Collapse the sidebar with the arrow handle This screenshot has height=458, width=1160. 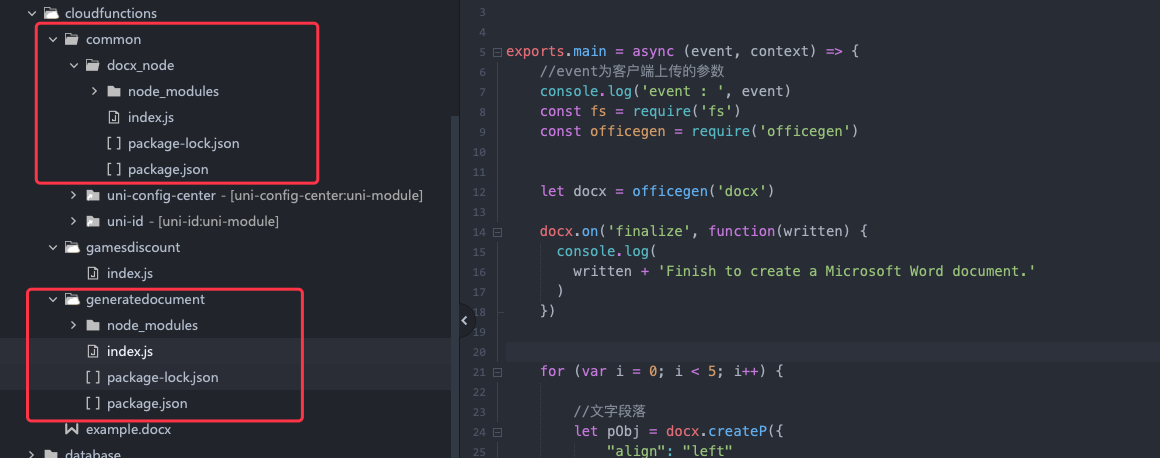[x=464, y=320]
